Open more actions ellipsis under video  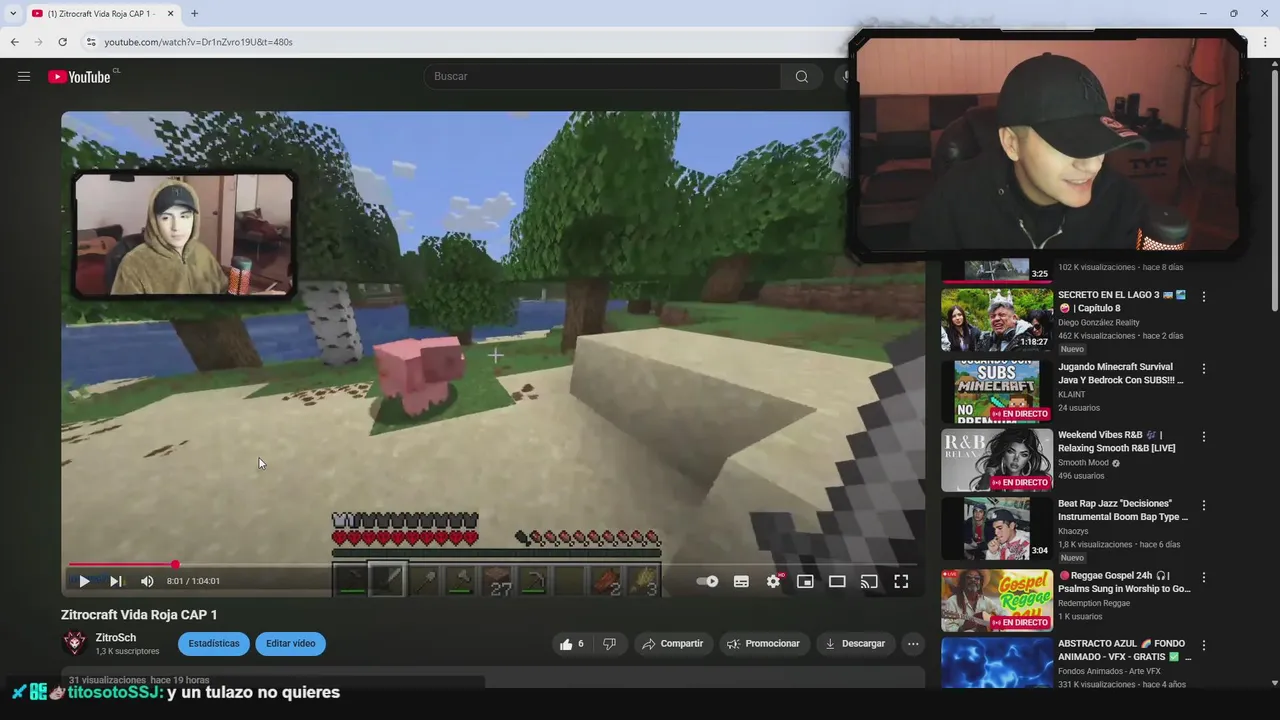(913, 644)
